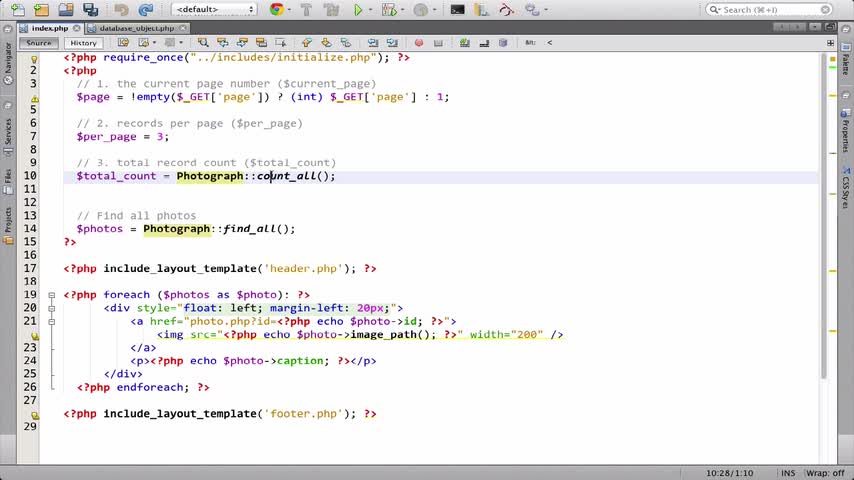
Task: Toggle the Highlight Search icon
Action: [x=261, y=42]
